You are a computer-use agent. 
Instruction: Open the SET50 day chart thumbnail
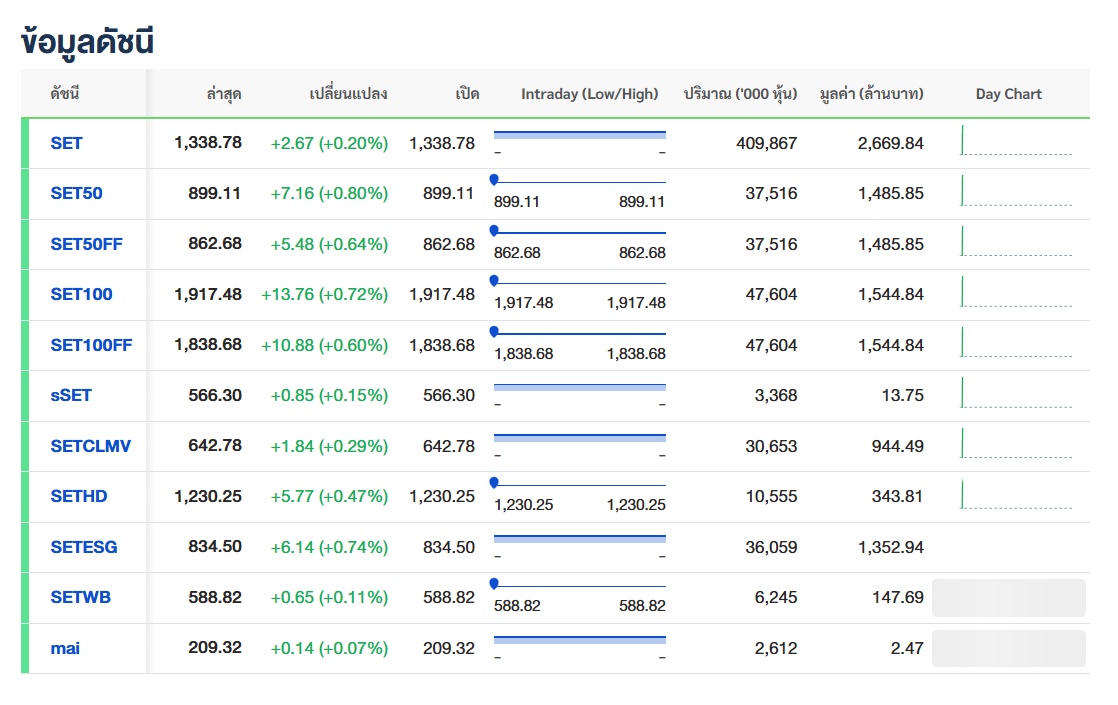pos(1015,192)
